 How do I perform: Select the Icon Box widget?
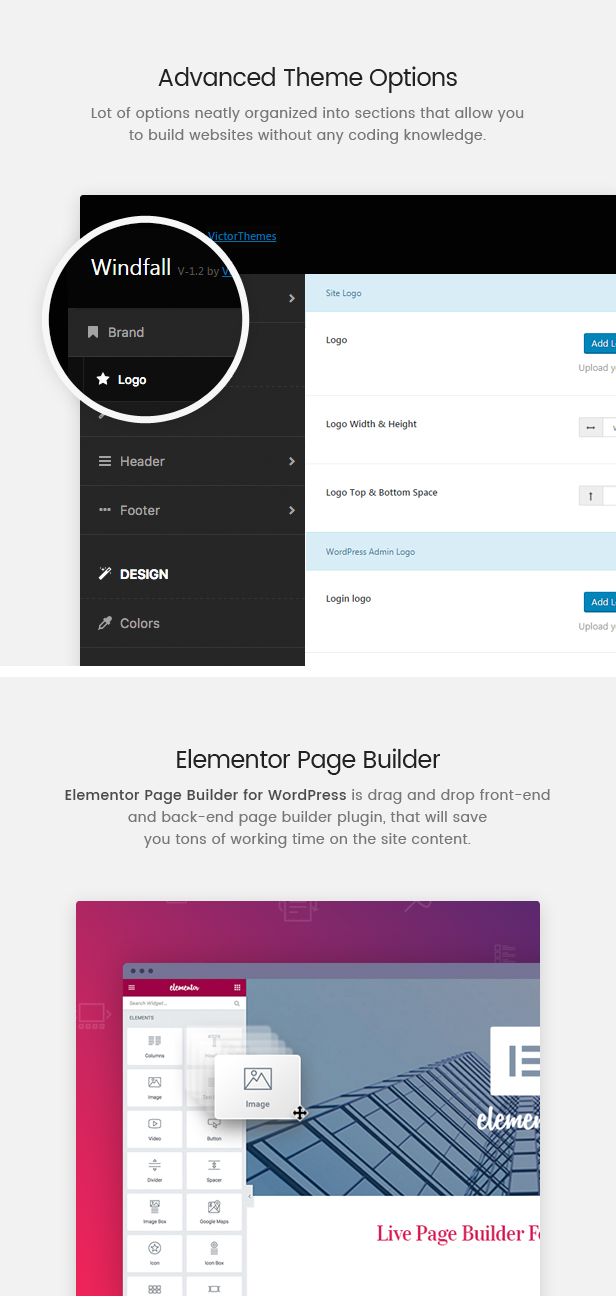(x=214, y=1249)
